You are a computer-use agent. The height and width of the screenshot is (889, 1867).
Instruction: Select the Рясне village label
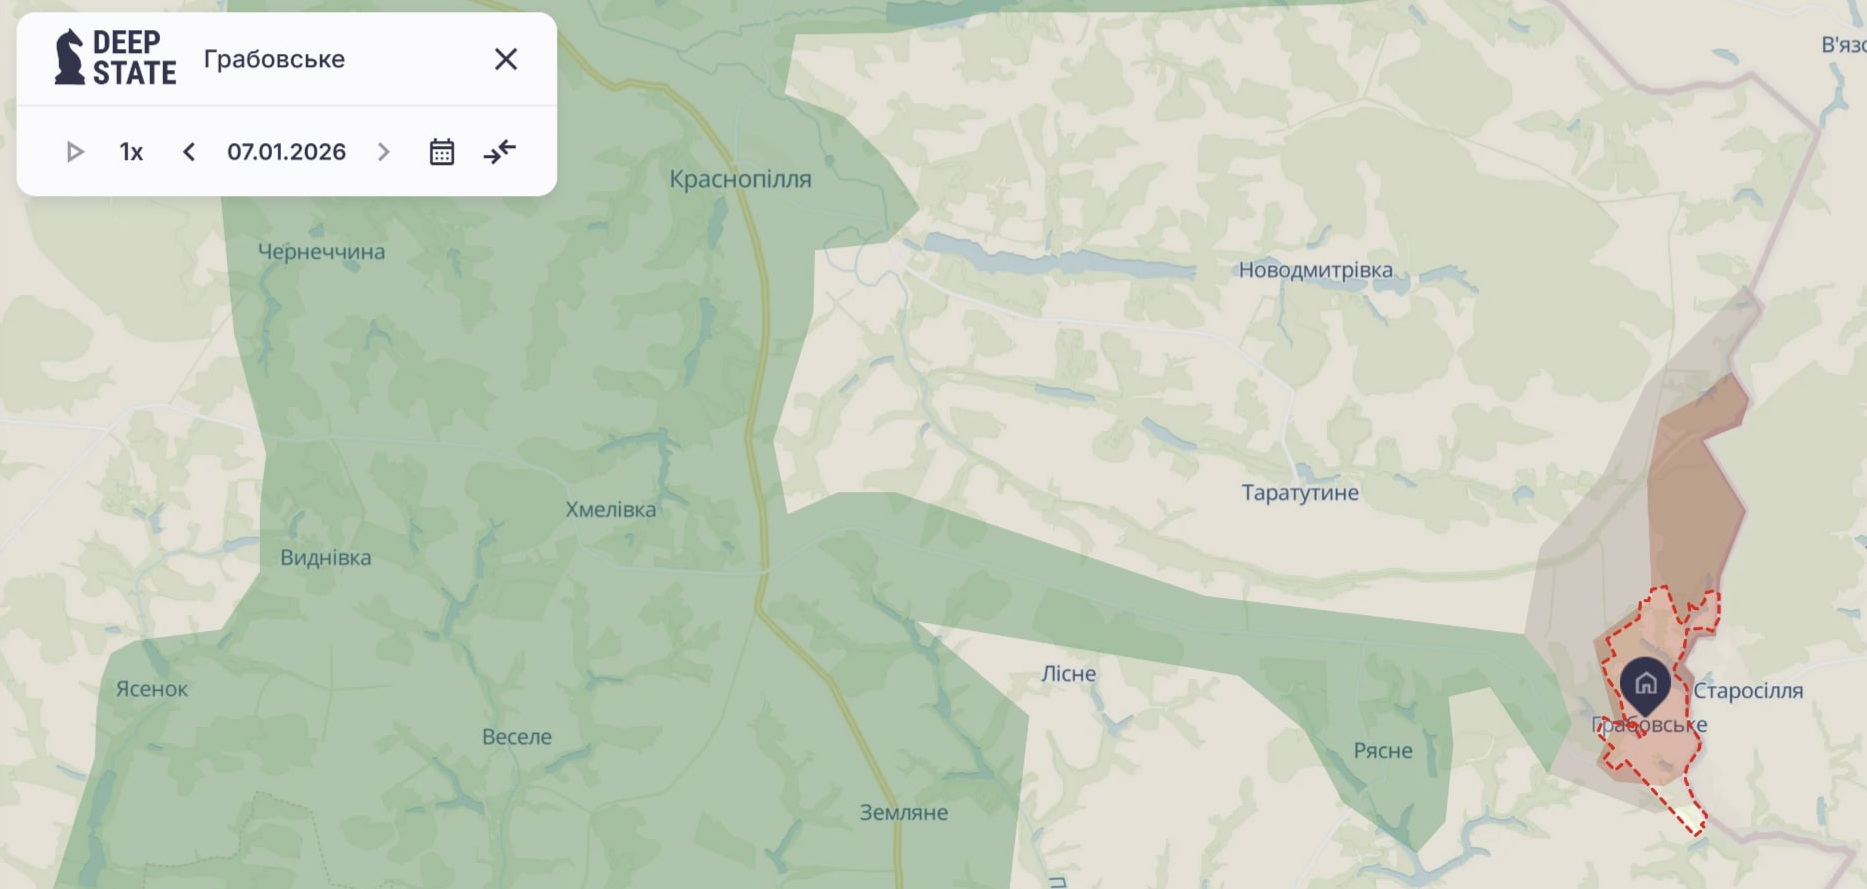pos(1383,751)
